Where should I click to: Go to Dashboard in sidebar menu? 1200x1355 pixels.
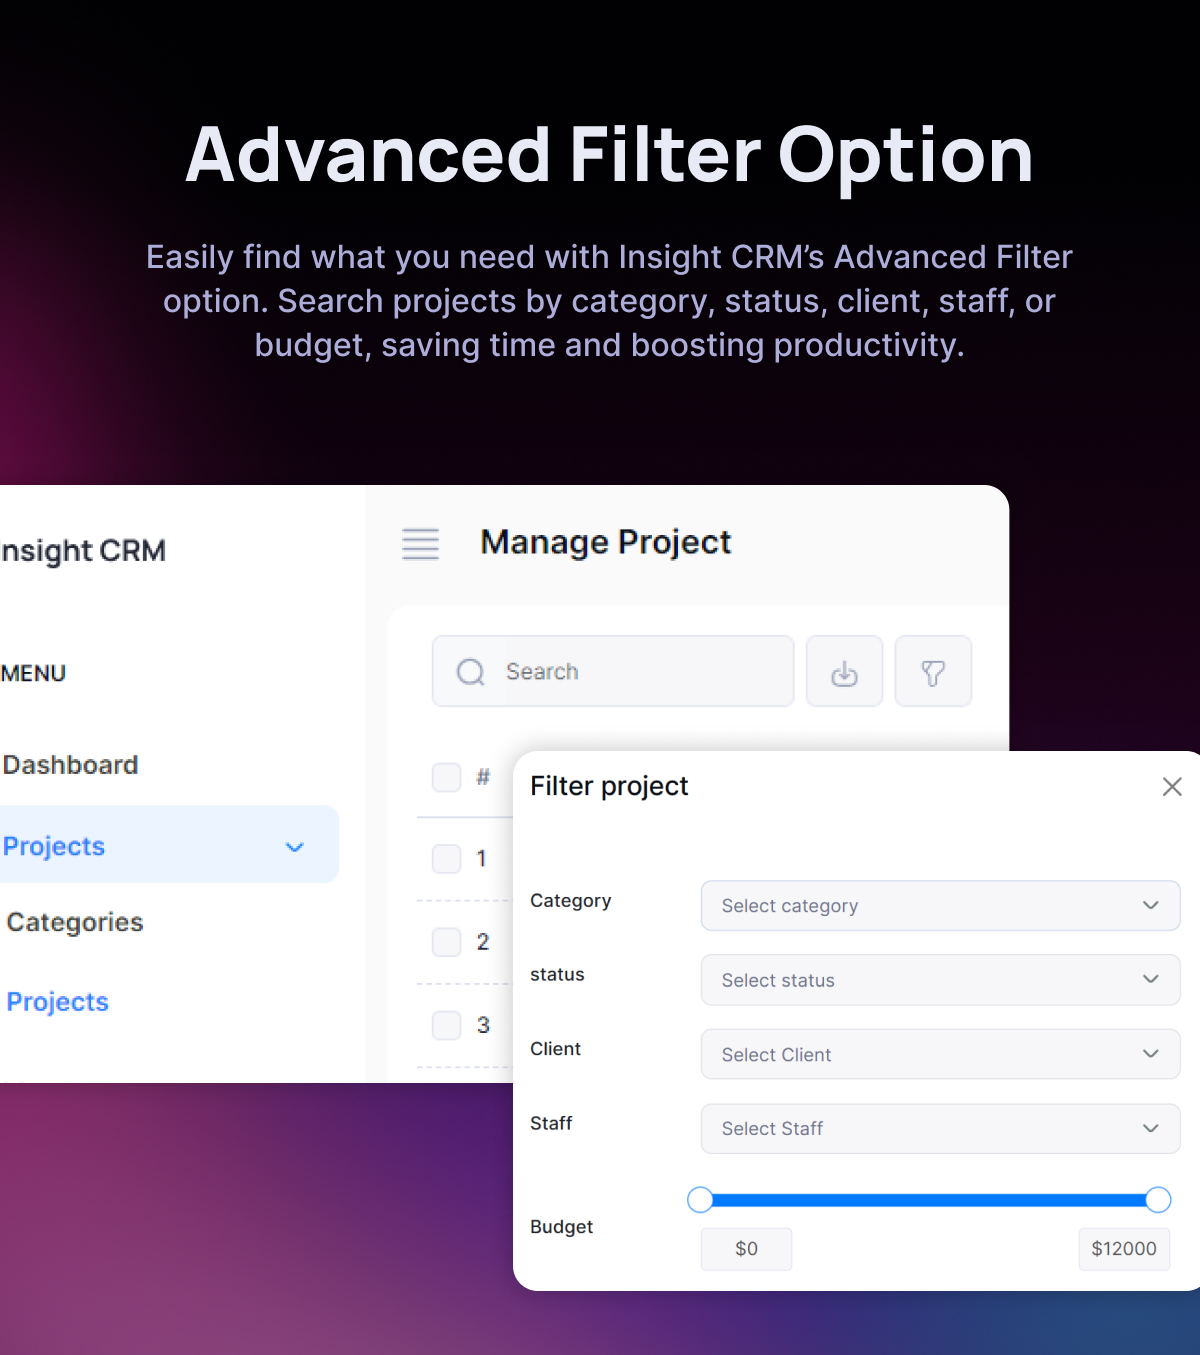tap(70, 765)
